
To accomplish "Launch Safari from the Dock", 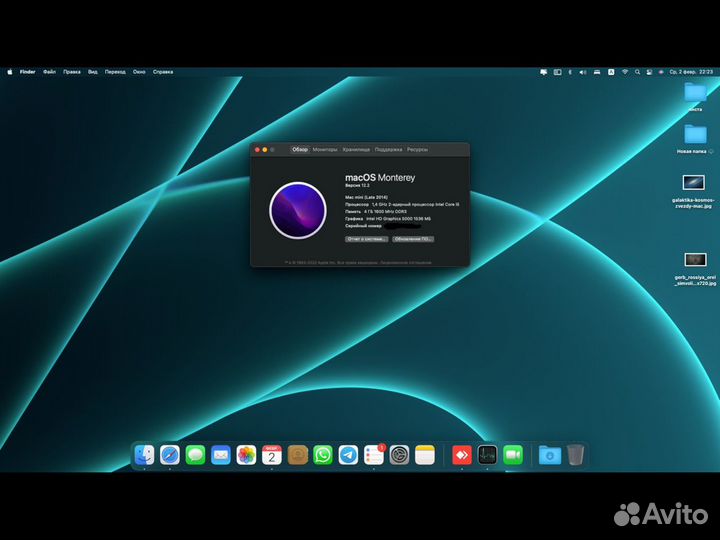I will coord(170,455).
